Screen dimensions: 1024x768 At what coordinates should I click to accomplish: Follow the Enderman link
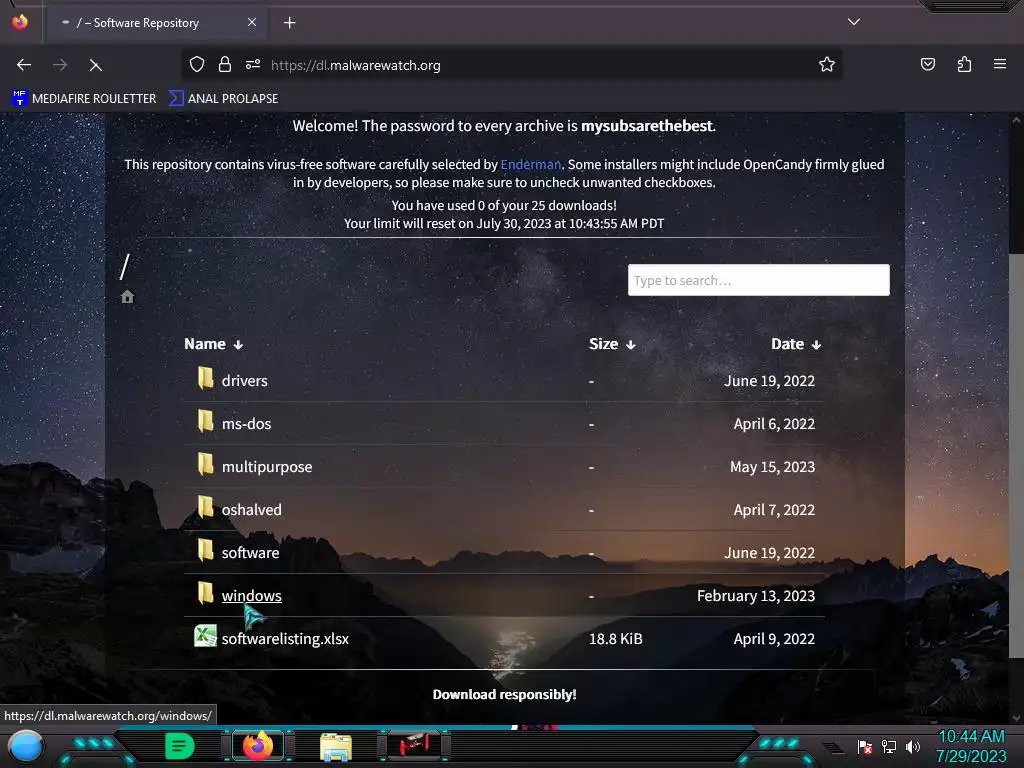530,165
